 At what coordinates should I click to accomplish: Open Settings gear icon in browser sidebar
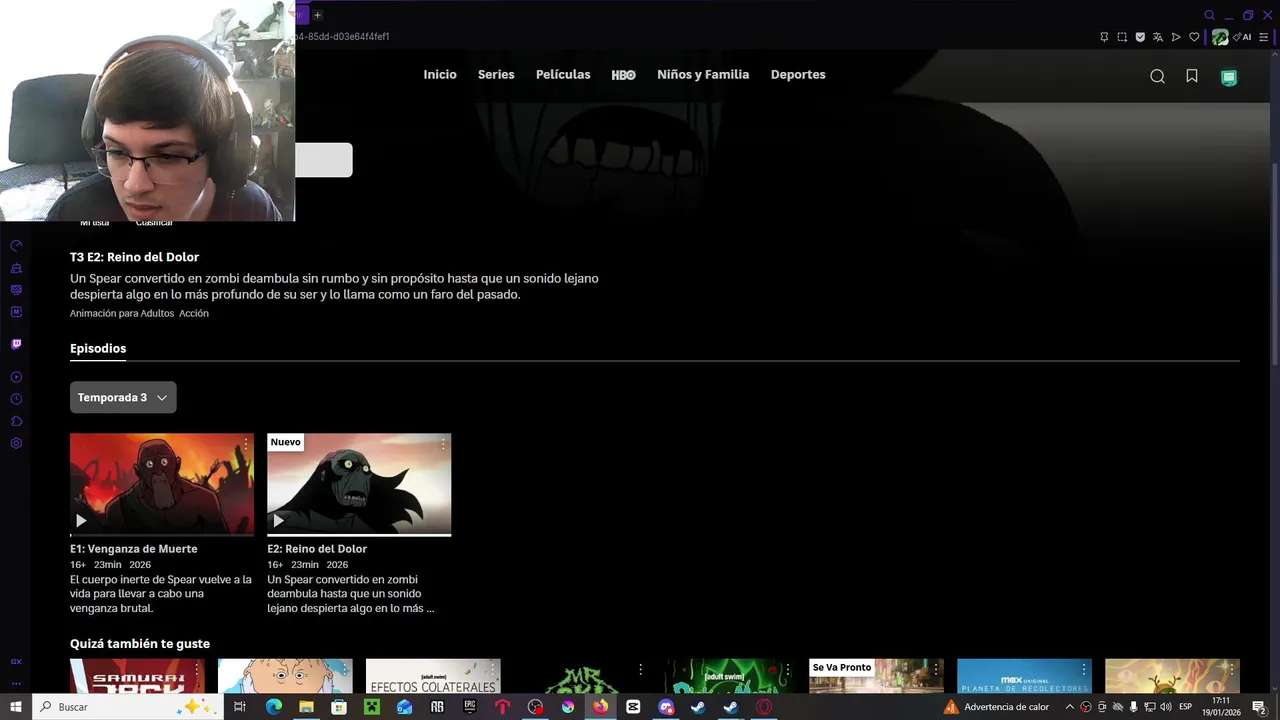(16, 443)
